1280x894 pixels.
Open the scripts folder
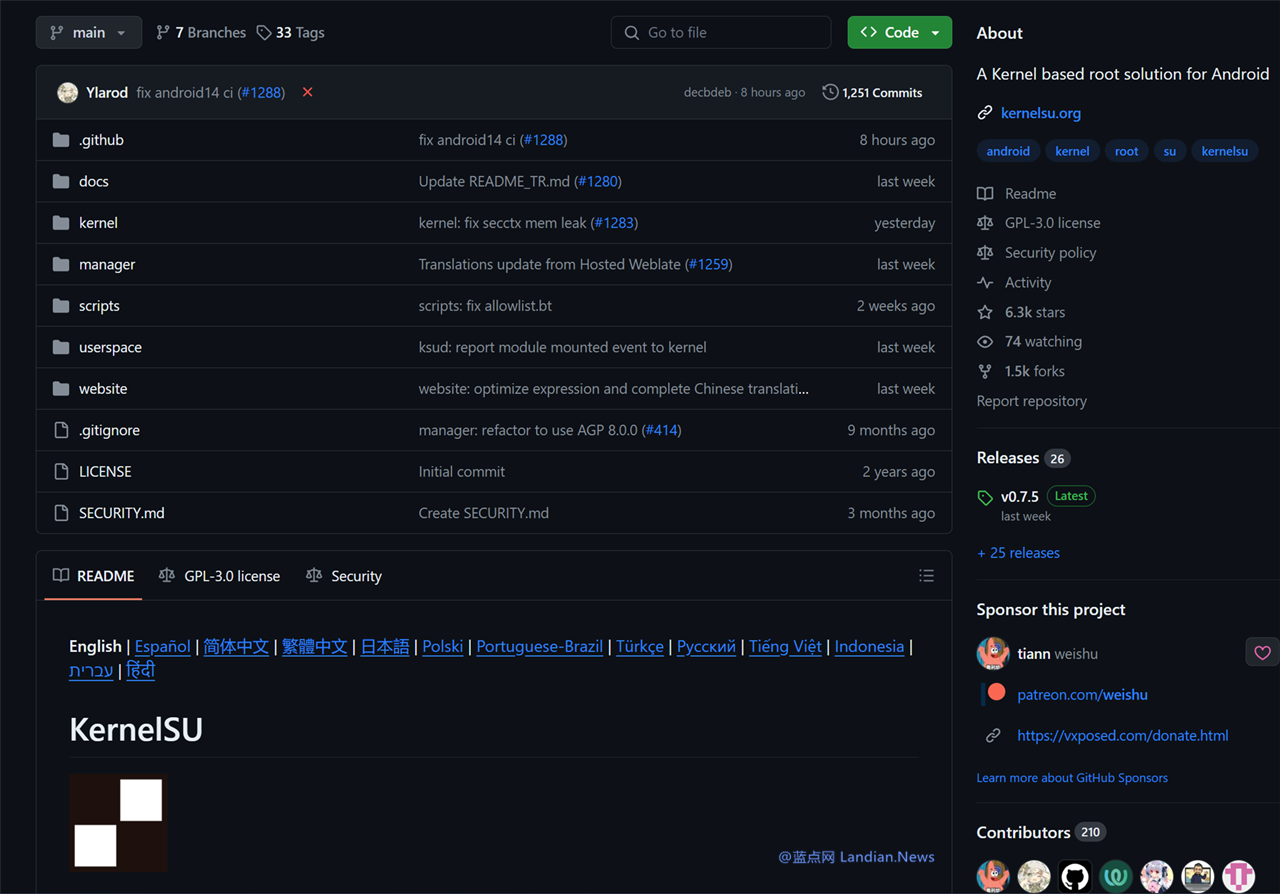(x=99, y=306)
